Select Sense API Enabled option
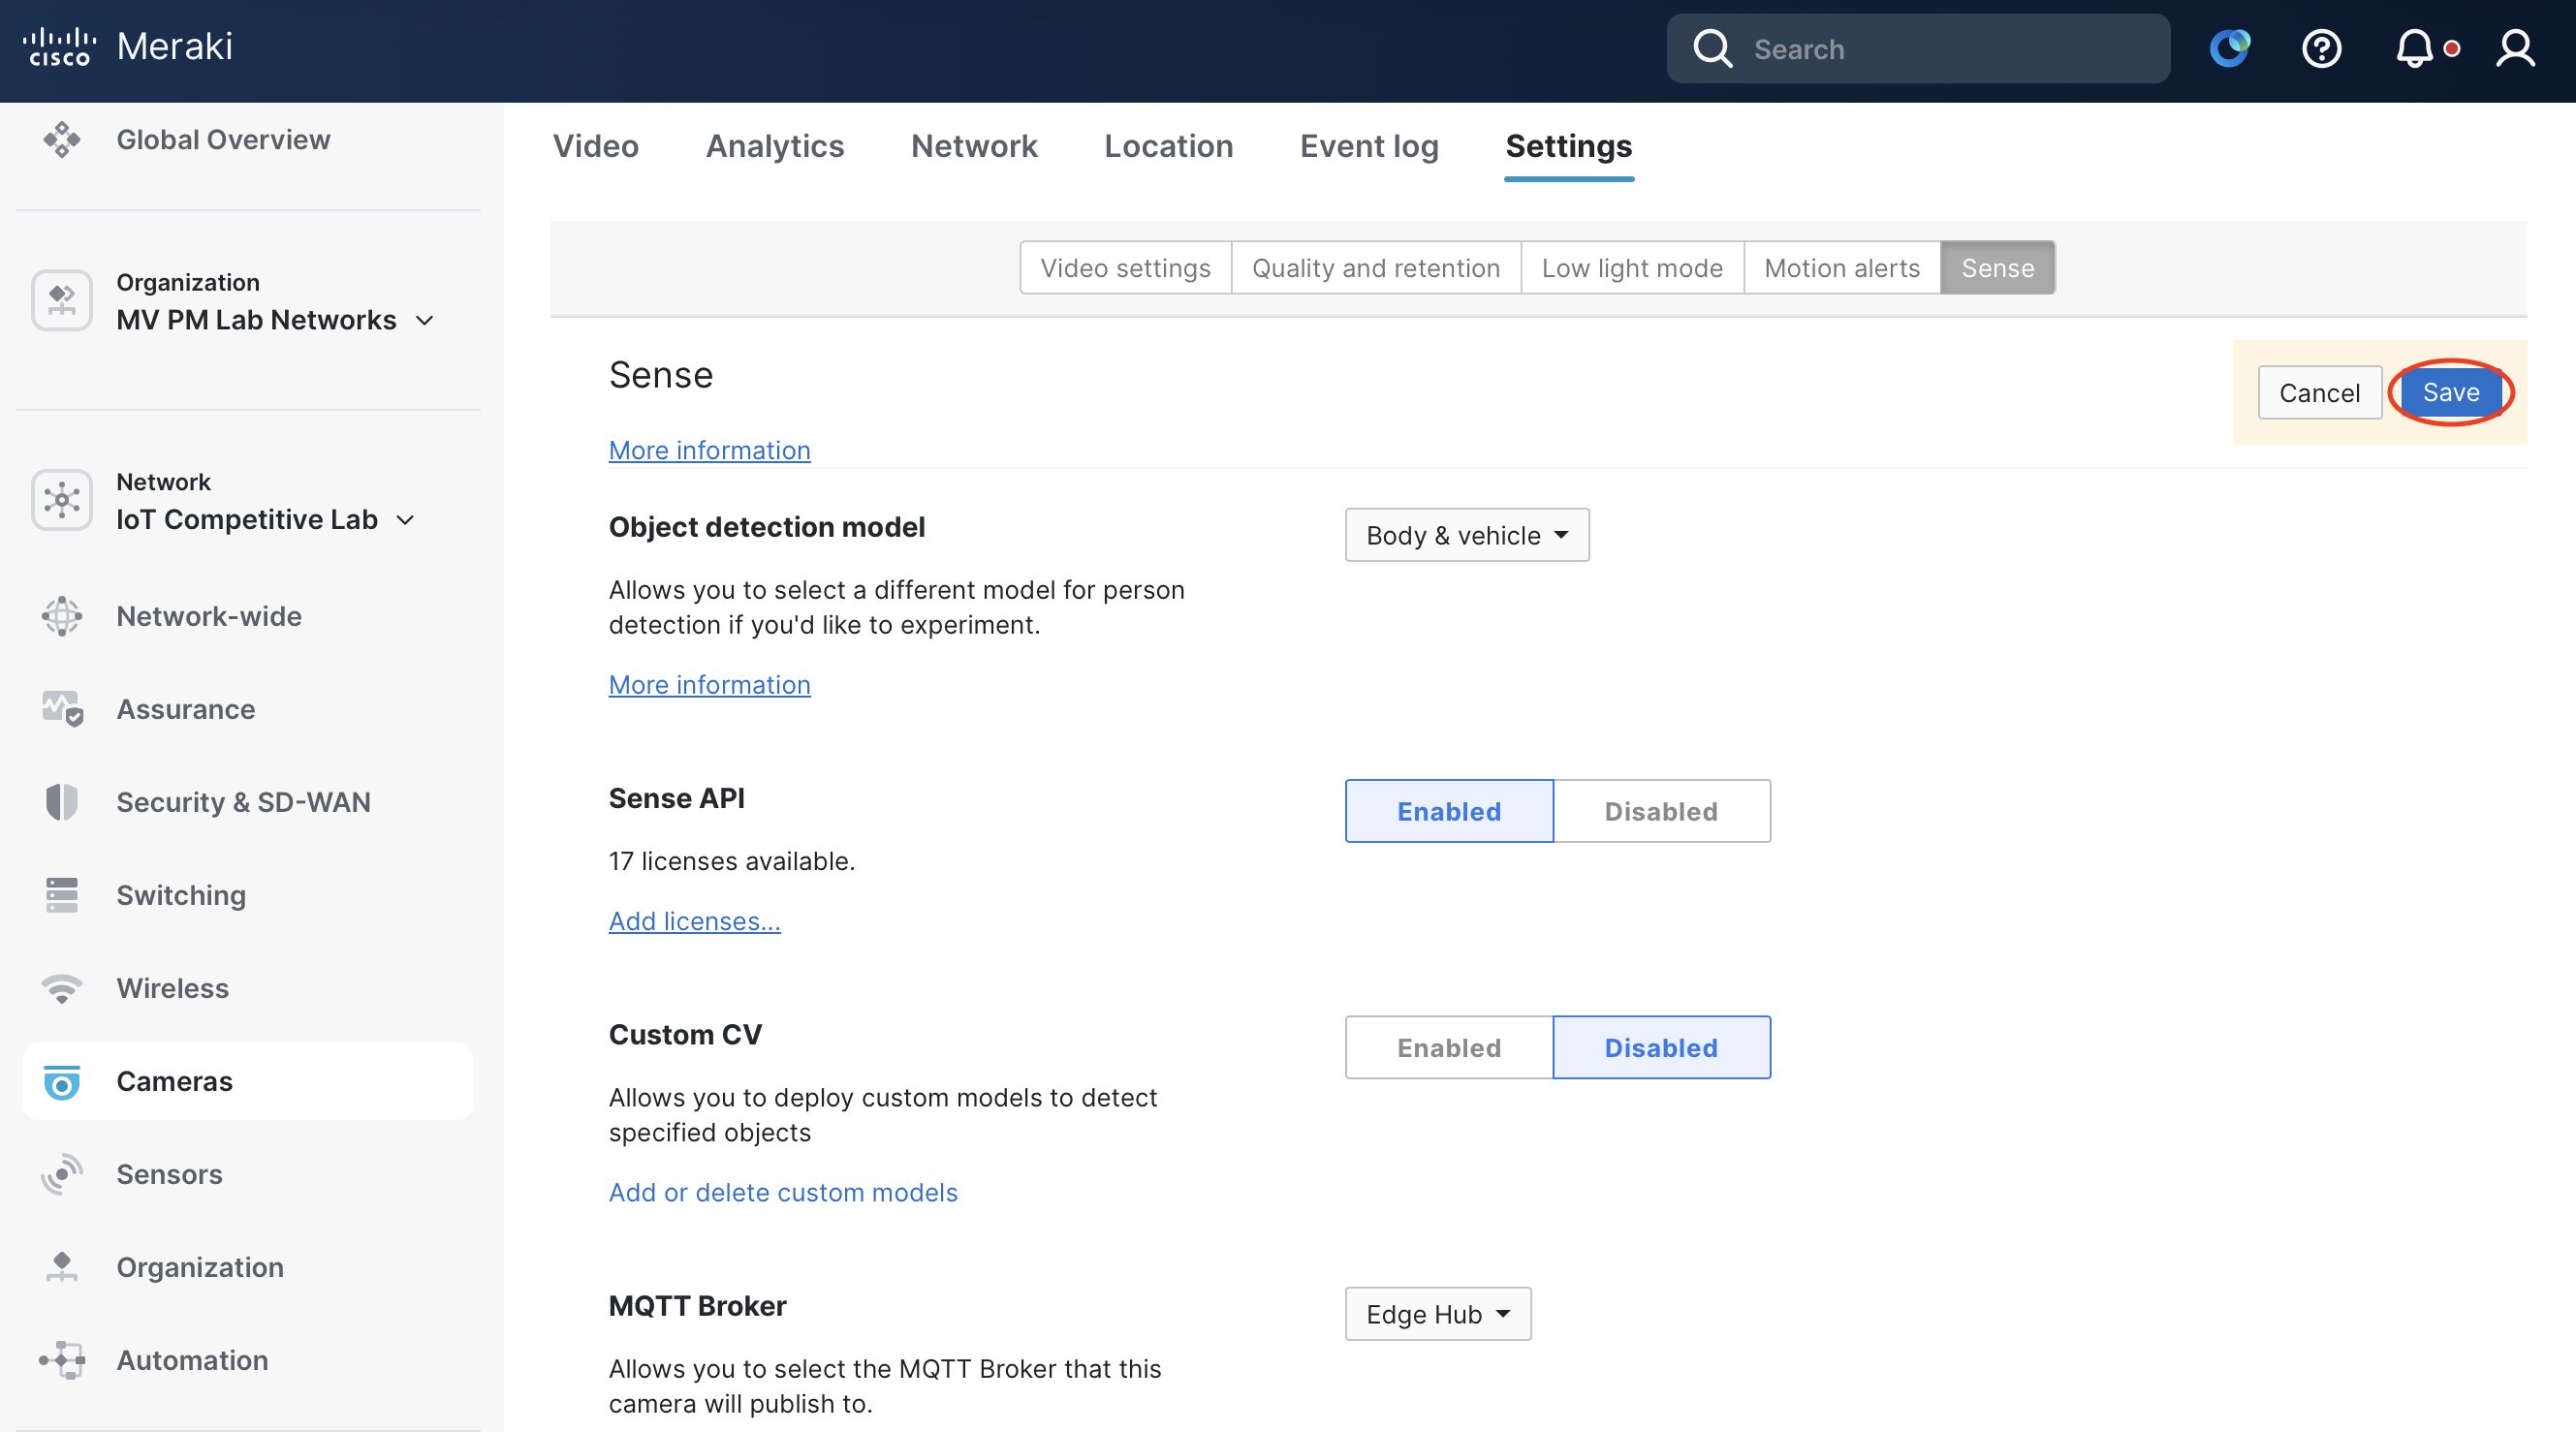 pyautogui.click(x=1448, y=811)
